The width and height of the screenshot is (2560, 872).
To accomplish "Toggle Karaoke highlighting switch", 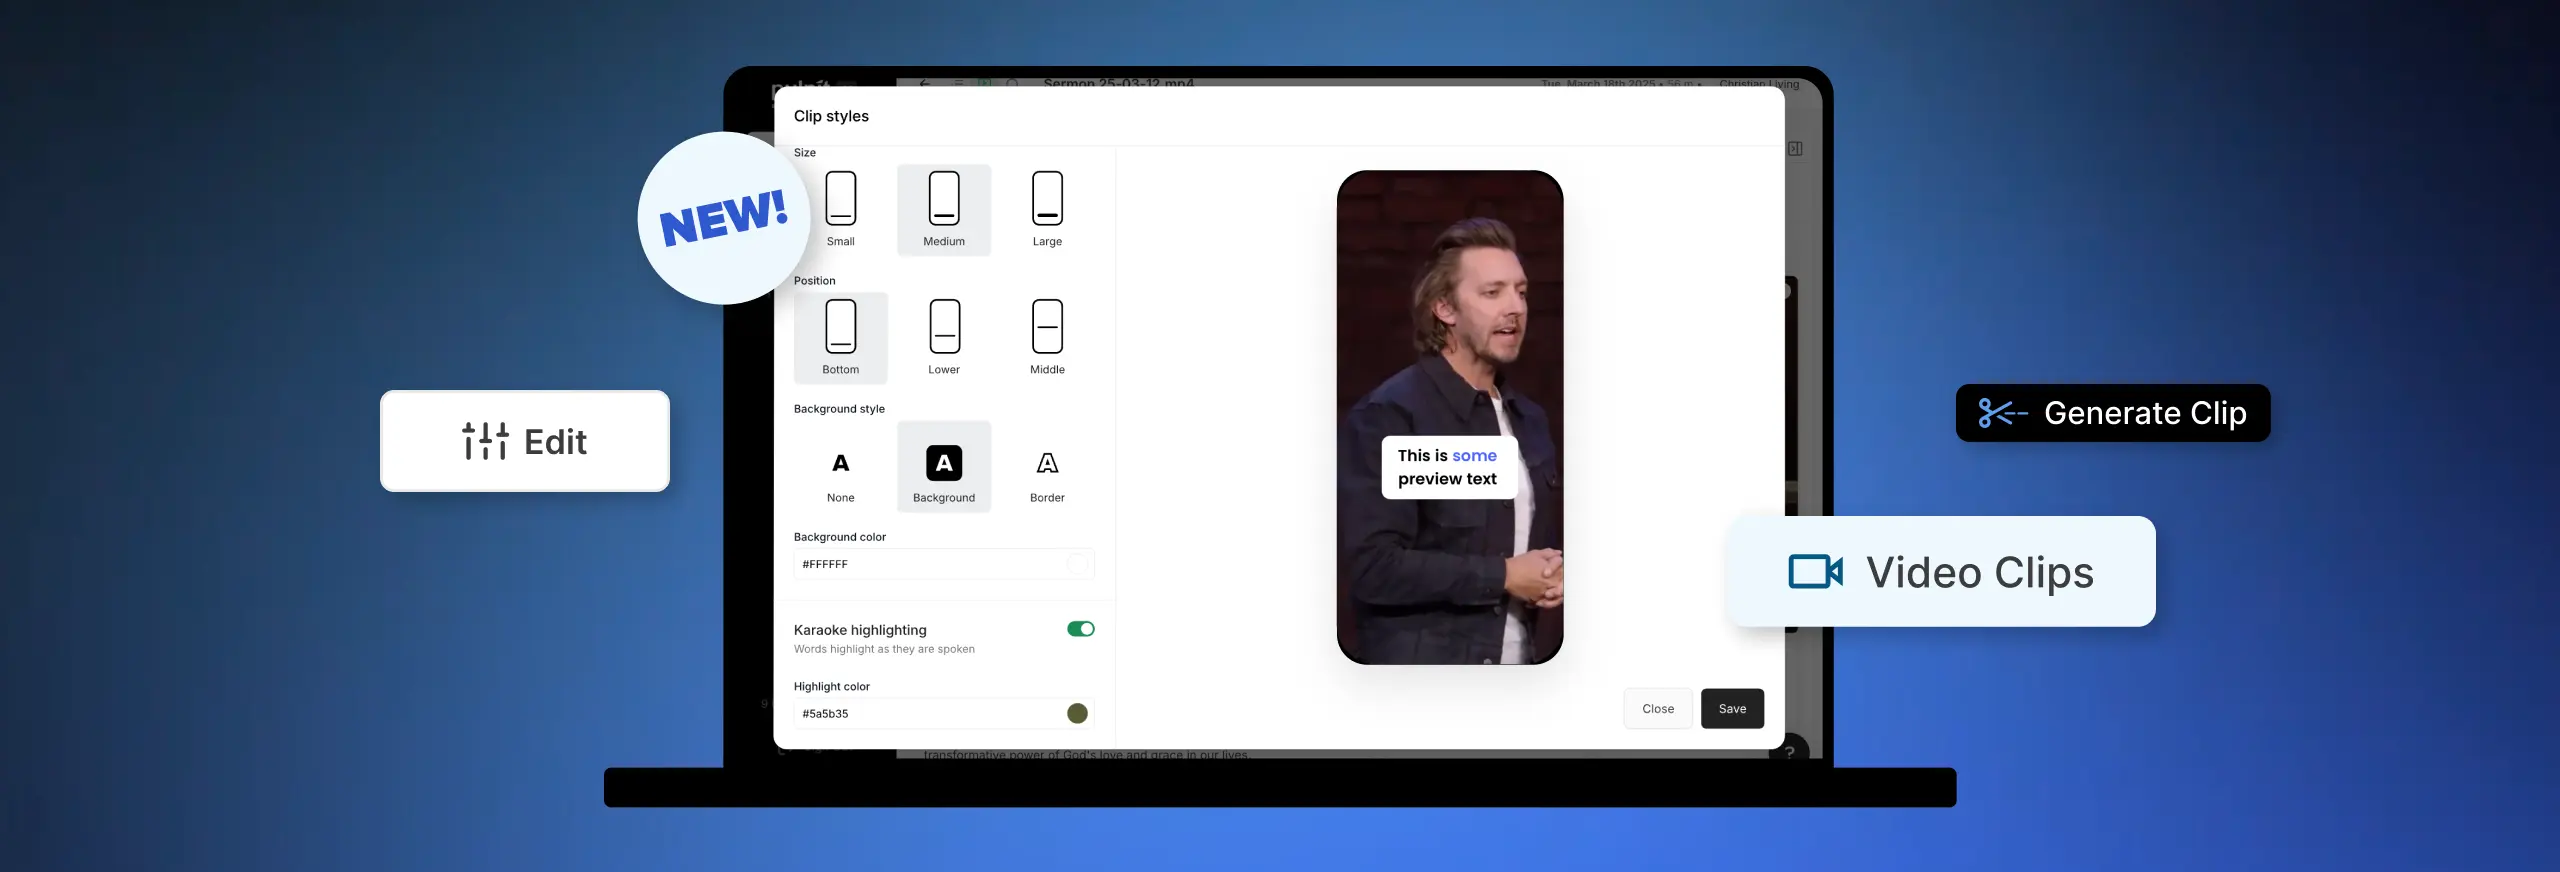I will (1080, 629).
